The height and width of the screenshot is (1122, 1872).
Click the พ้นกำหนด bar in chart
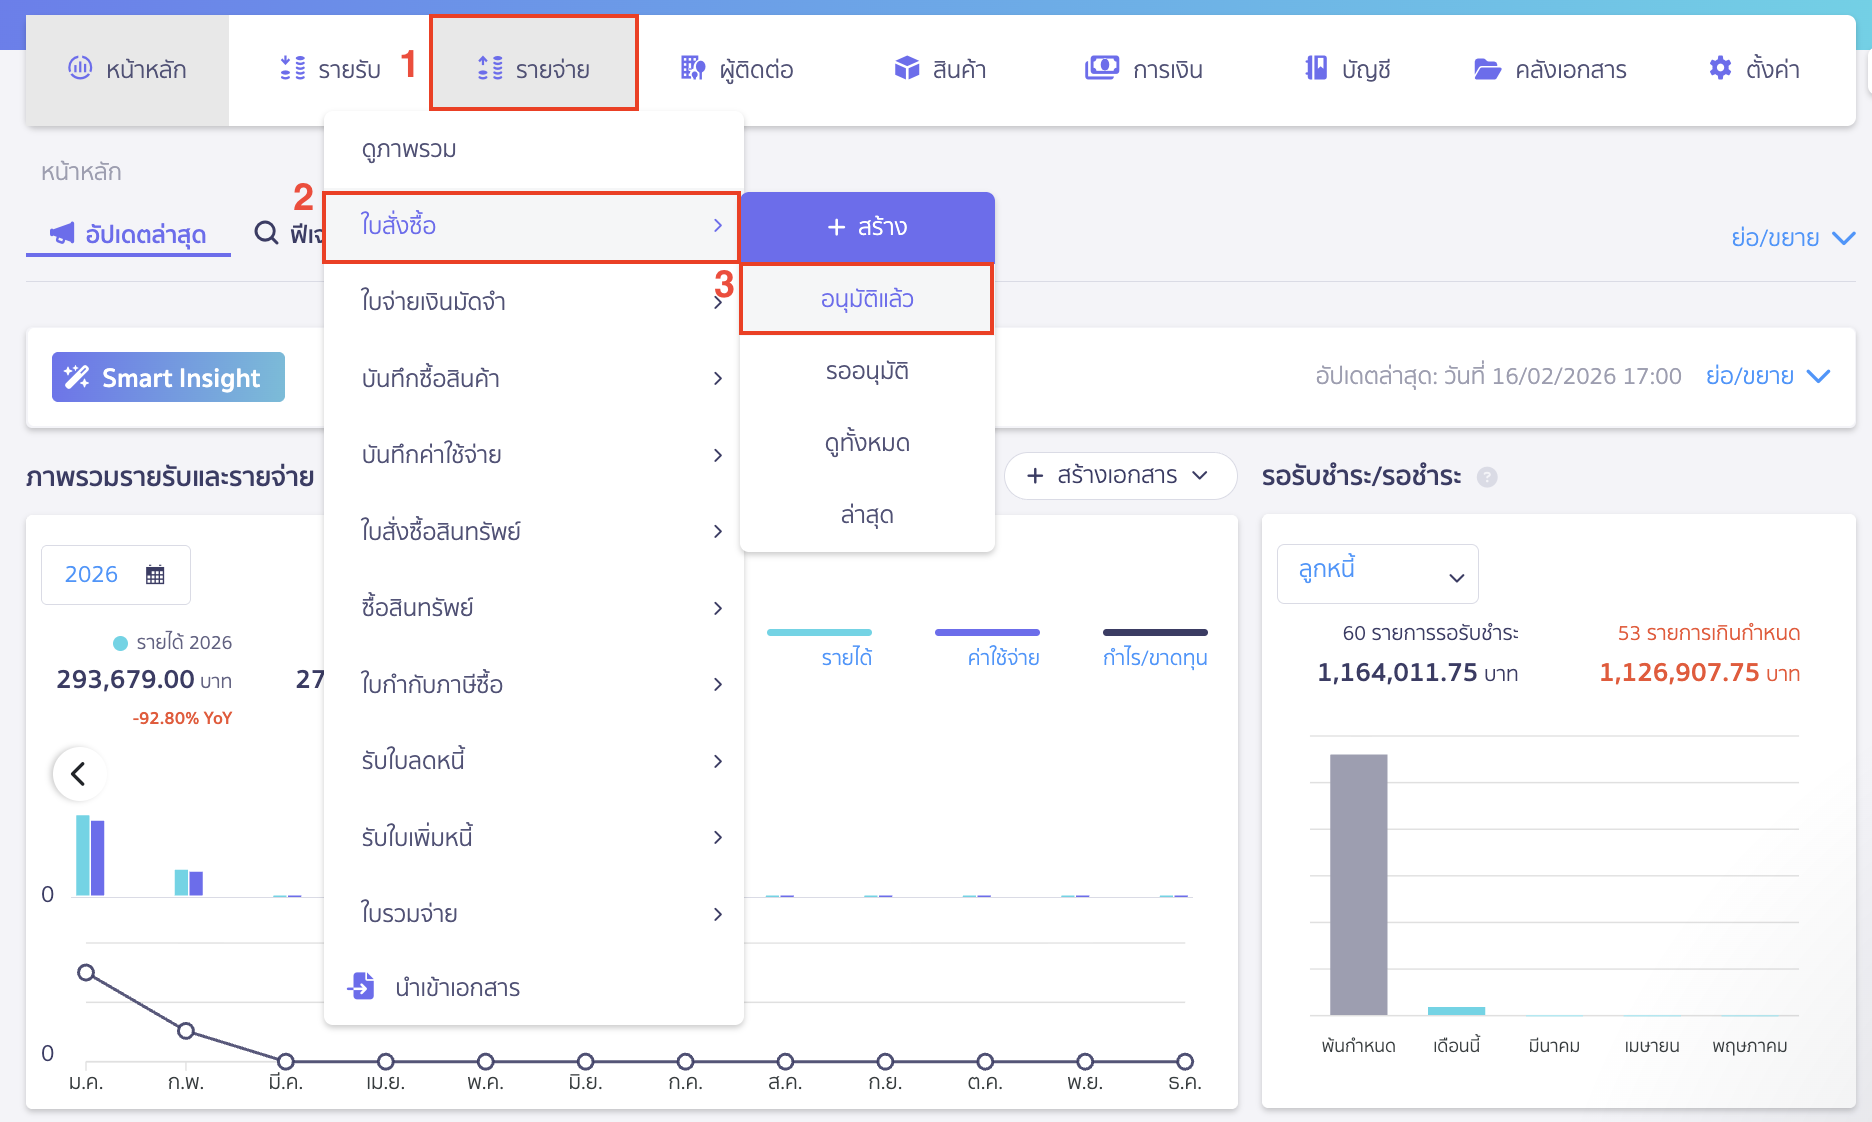pos(1358,884)
